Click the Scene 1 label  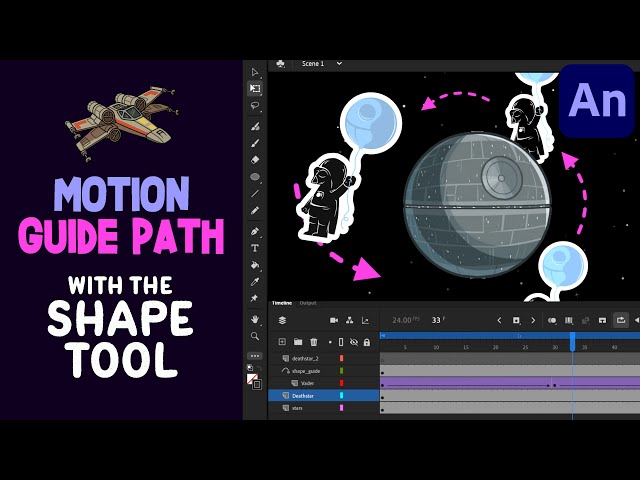[313, 64]
